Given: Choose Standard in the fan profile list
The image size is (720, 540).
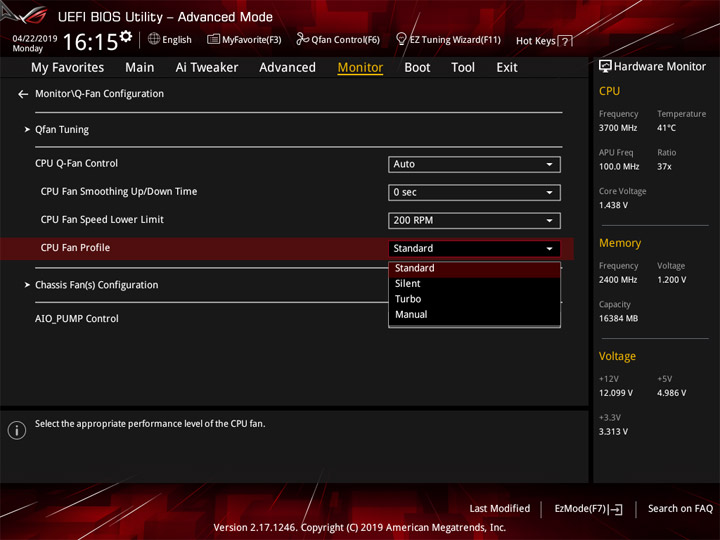Looking at the screenshot, I should [474, 268].
